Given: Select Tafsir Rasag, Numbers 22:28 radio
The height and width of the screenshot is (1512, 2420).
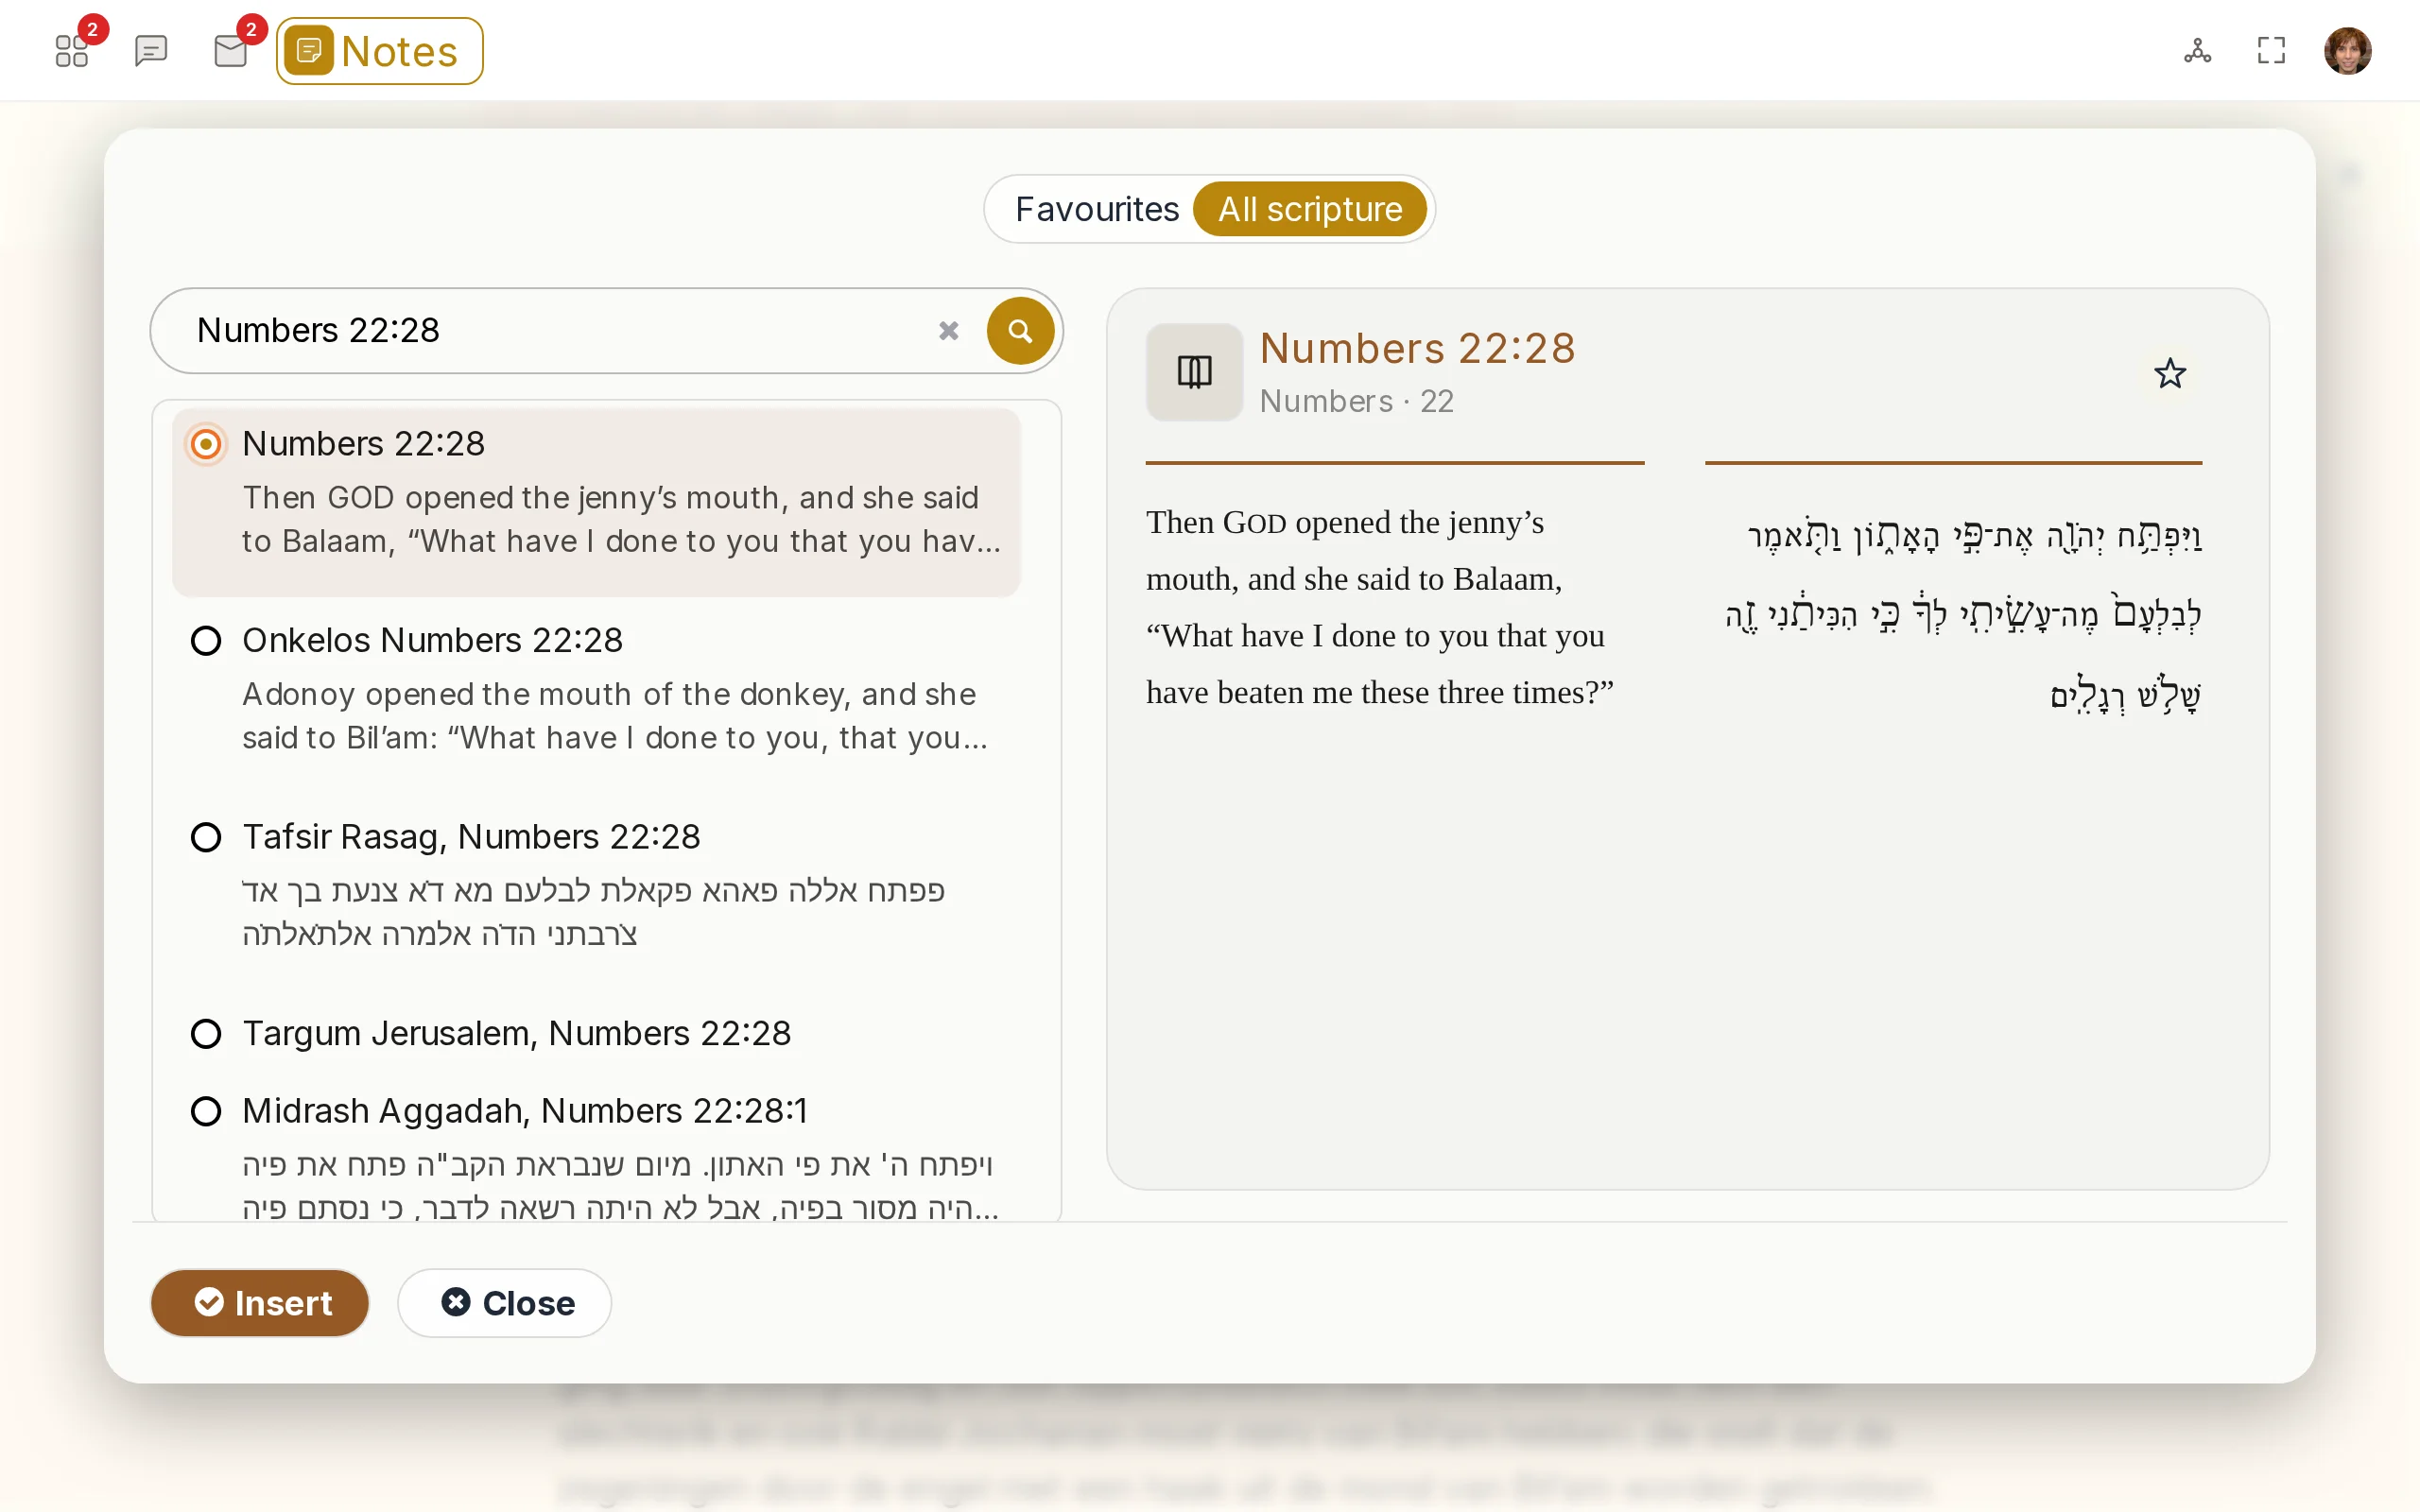Looking at the screenshot, I should 206,837.
